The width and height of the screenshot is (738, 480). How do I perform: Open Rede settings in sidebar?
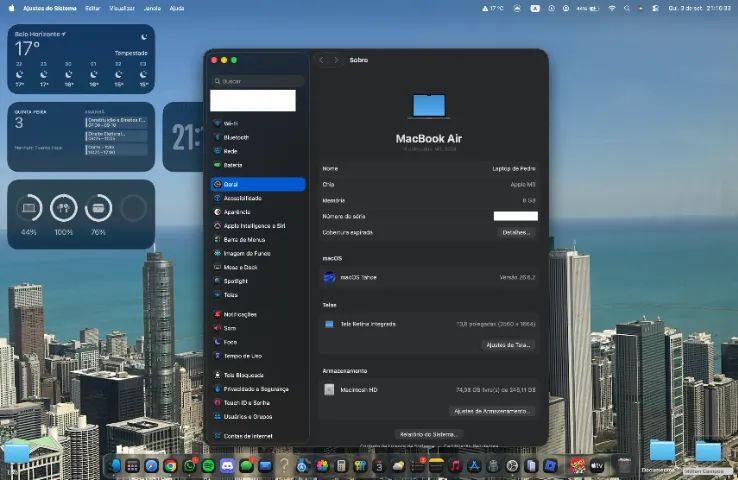coord(257,151)
